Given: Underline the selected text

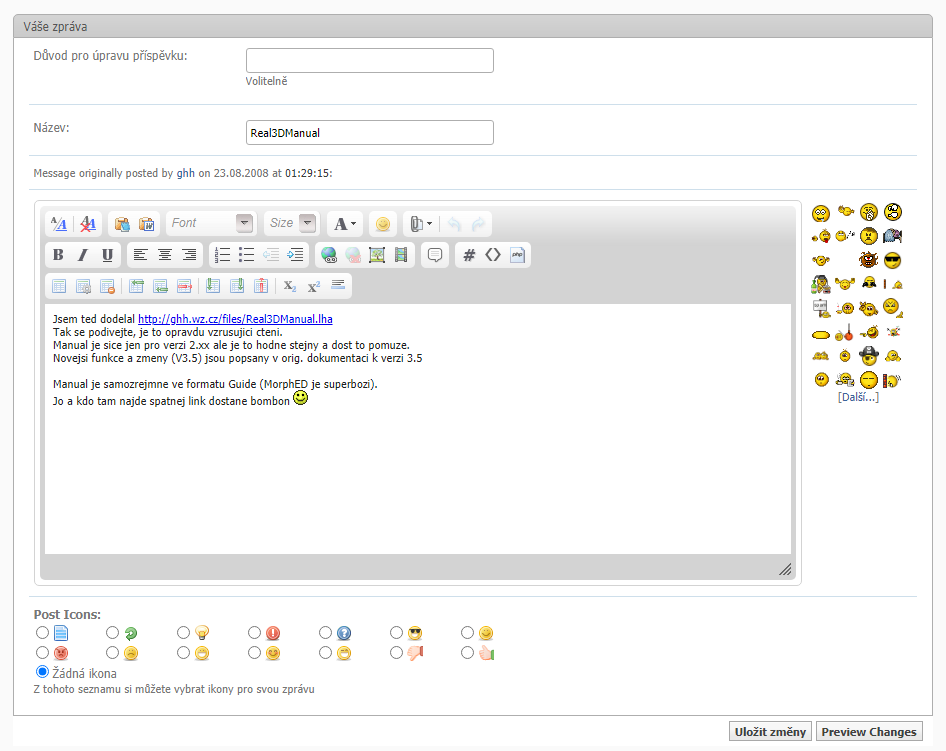Looking at the screenshot, I should (x=107, y=255).
